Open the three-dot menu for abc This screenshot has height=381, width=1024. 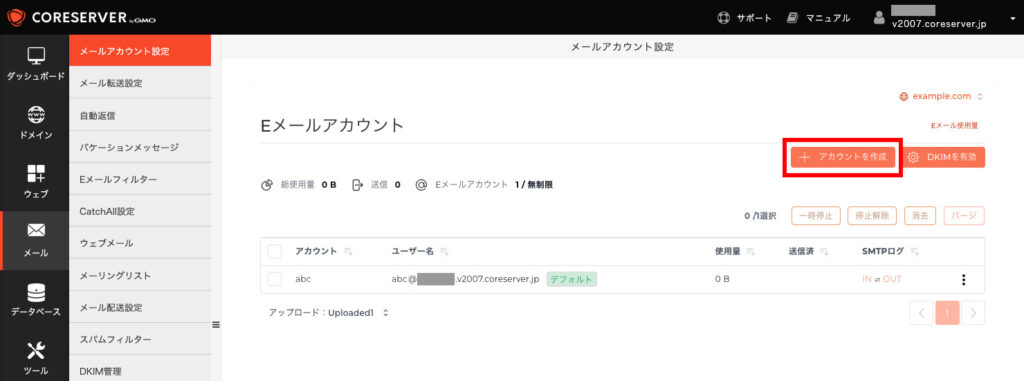[x=963, y=280]
